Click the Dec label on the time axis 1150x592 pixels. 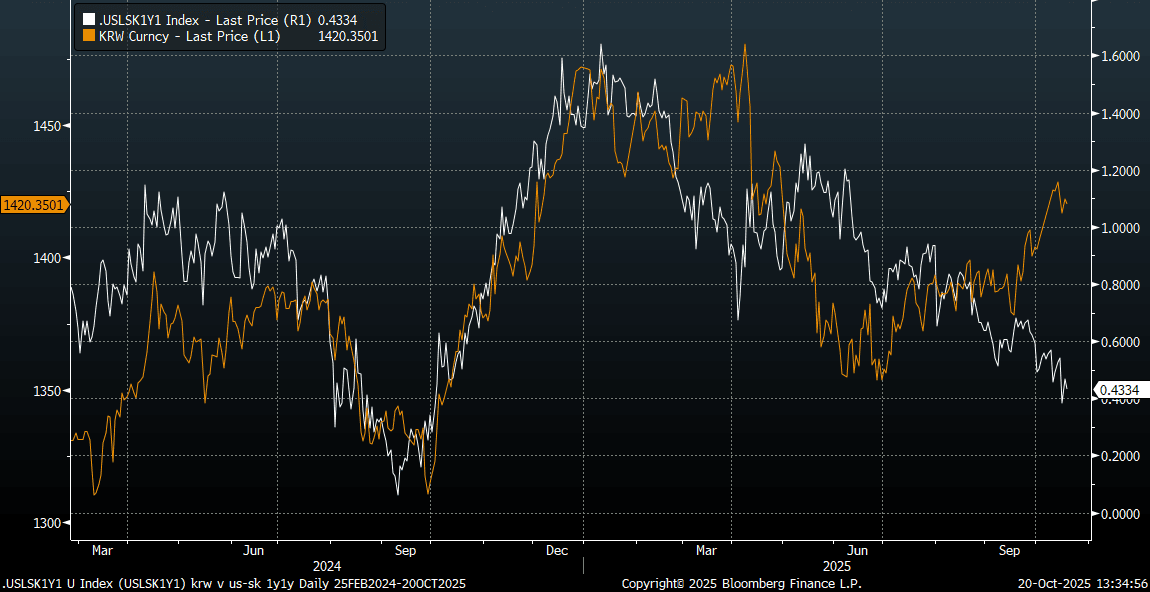557,550
